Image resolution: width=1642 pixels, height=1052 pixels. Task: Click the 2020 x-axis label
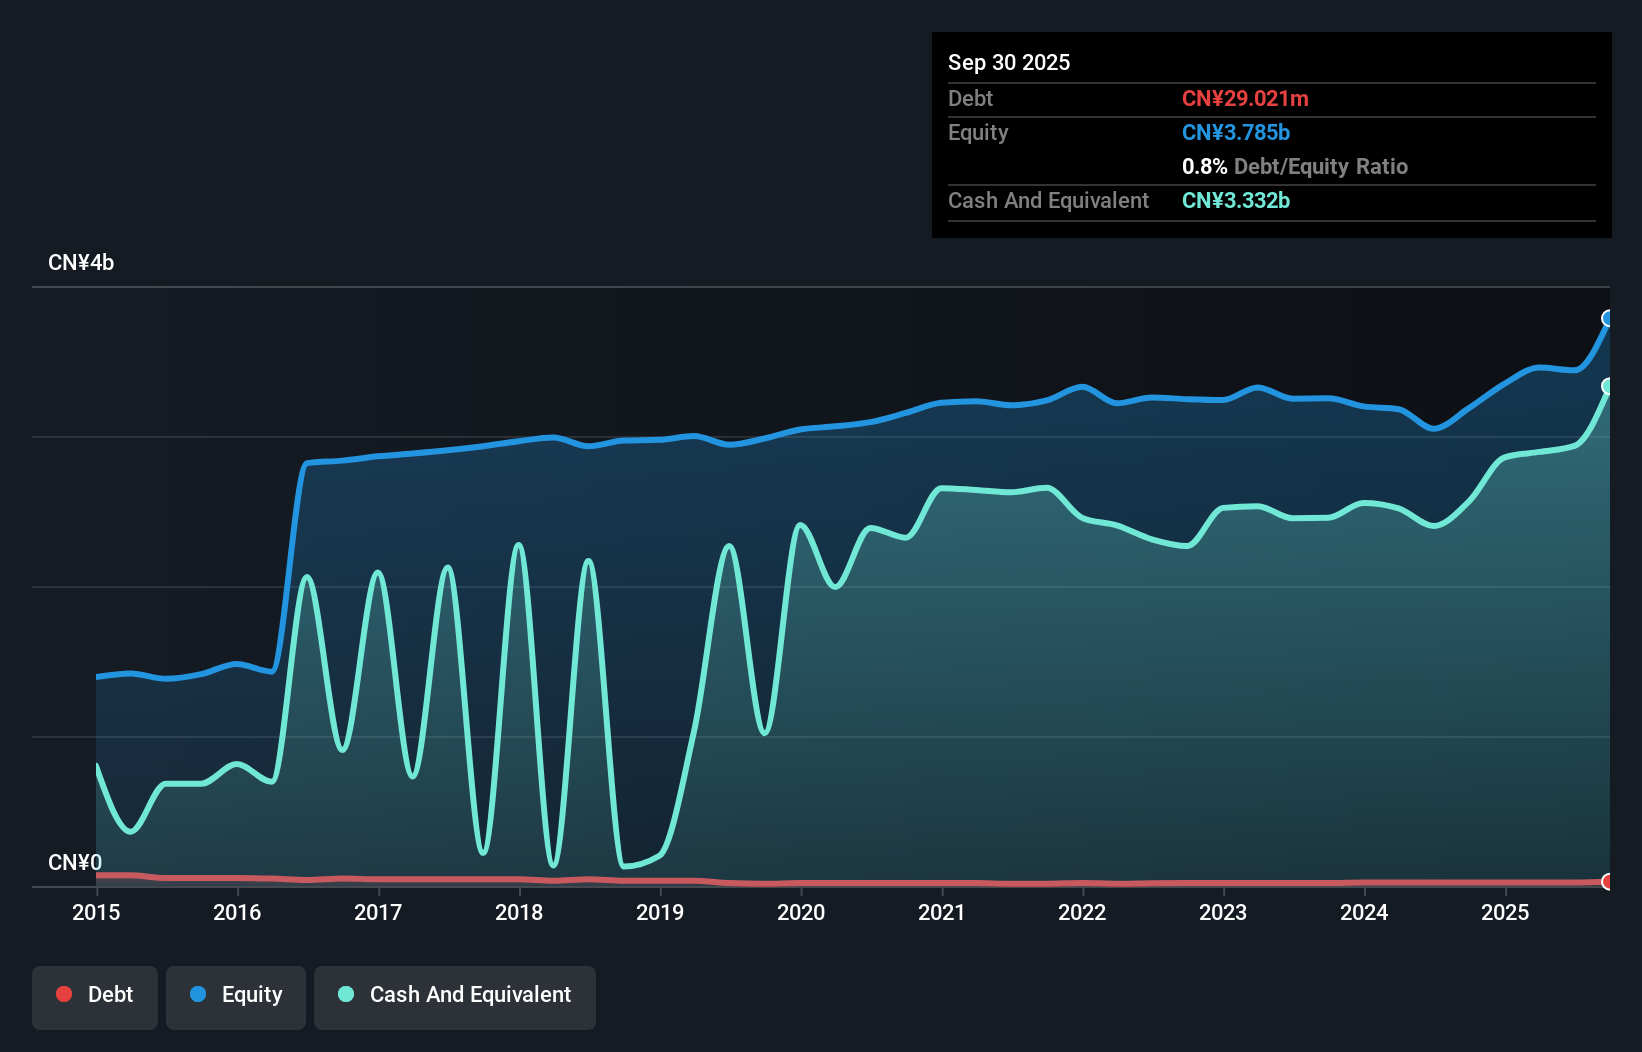801,912
